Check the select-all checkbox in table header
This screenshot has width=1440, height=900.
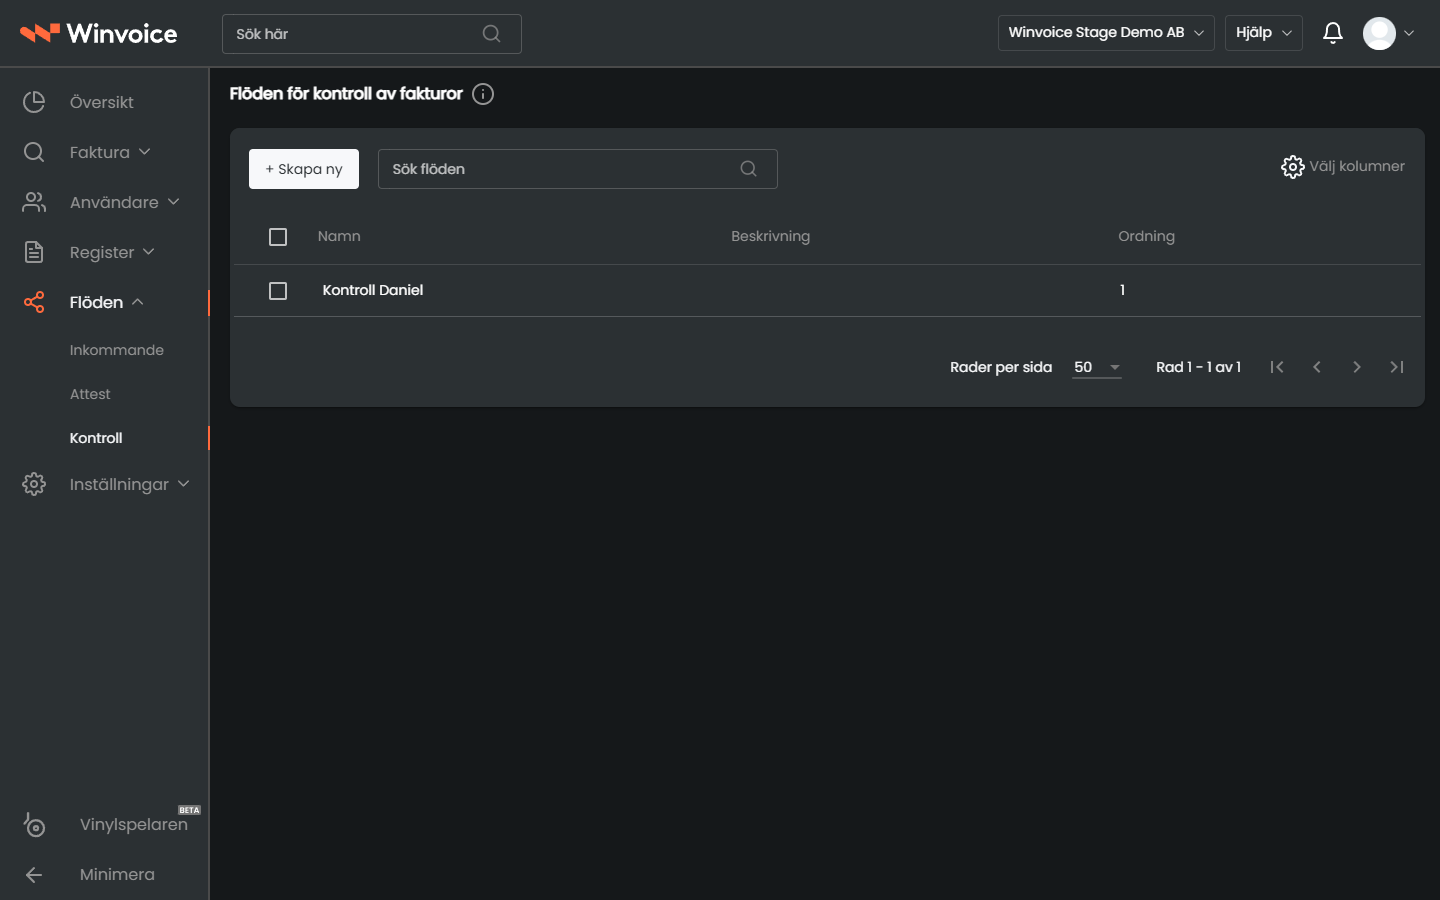click(278, 237)
